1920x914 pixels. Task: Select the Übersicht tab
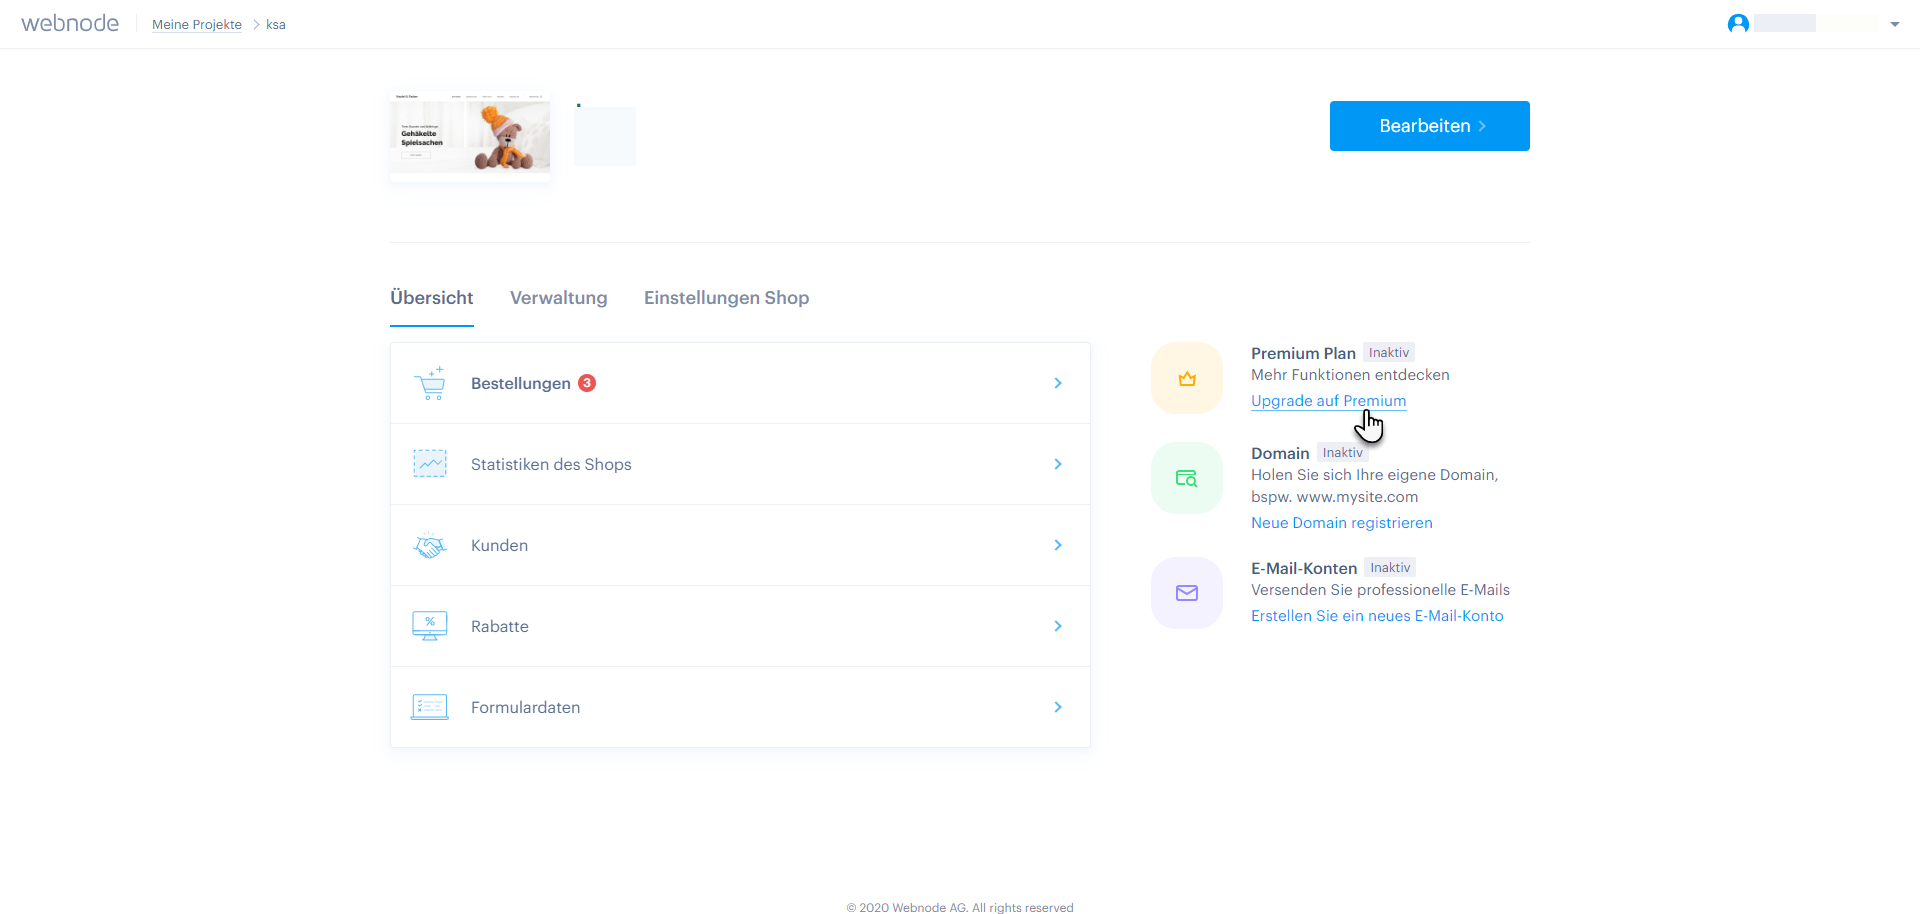pyautogui.click(x=432, y=298)
